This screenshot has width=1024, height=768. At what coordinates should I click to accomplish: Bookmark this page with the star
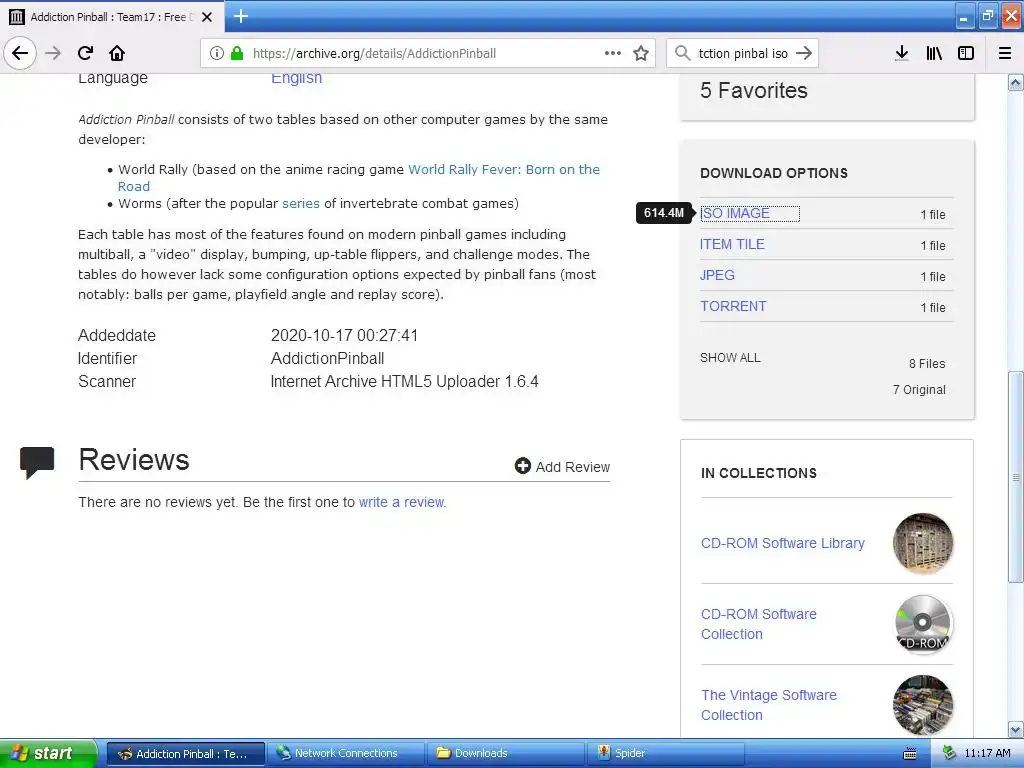641,53
